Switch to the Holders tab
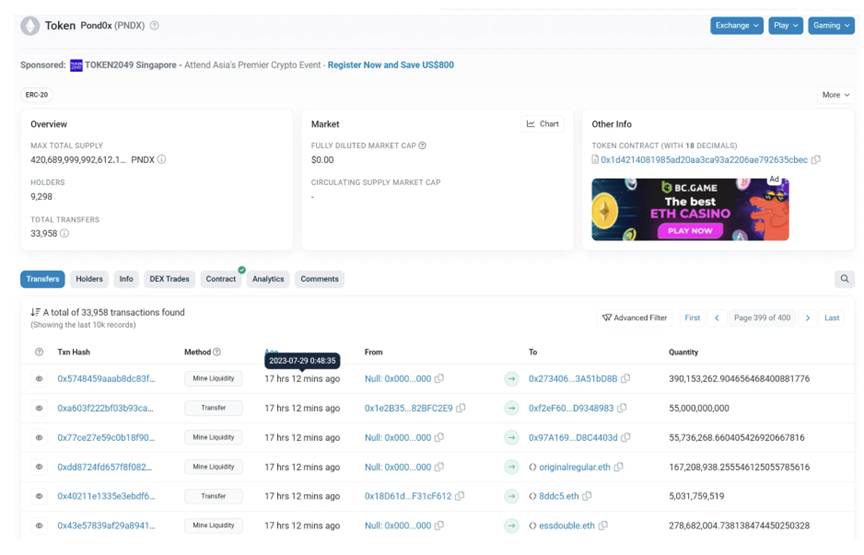Image resolution: width=864 pixels, height=555 pixels. click(89, 279)
